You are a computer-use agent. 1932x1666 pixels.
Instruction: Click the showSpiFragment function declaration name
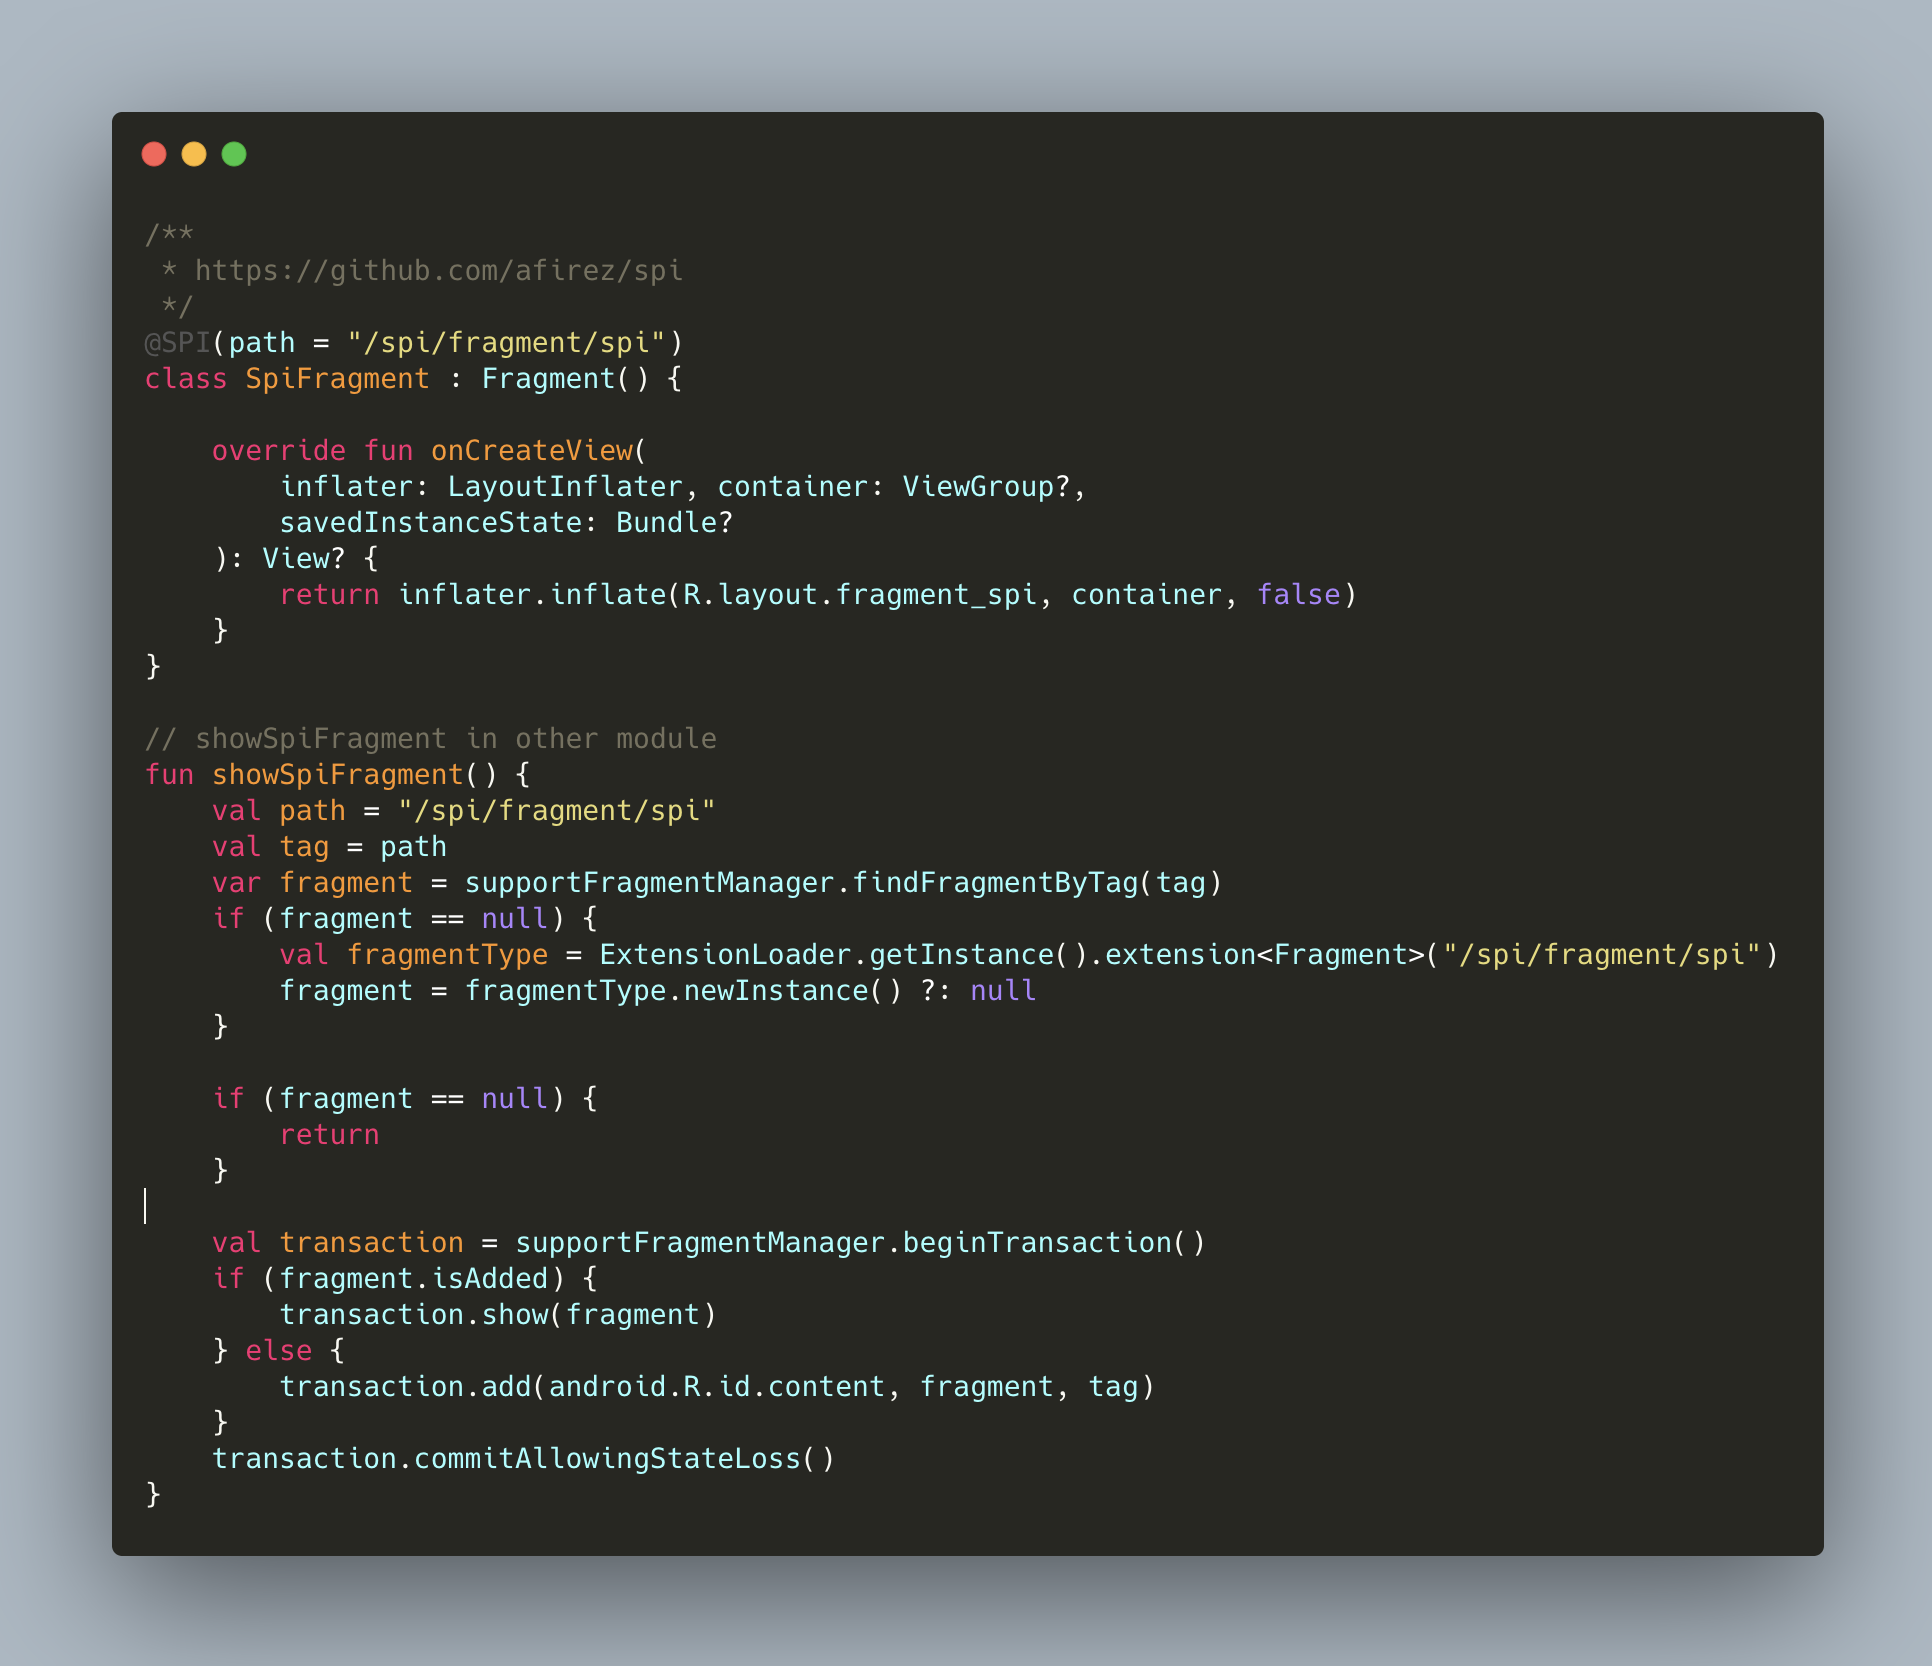pos(337,775)
